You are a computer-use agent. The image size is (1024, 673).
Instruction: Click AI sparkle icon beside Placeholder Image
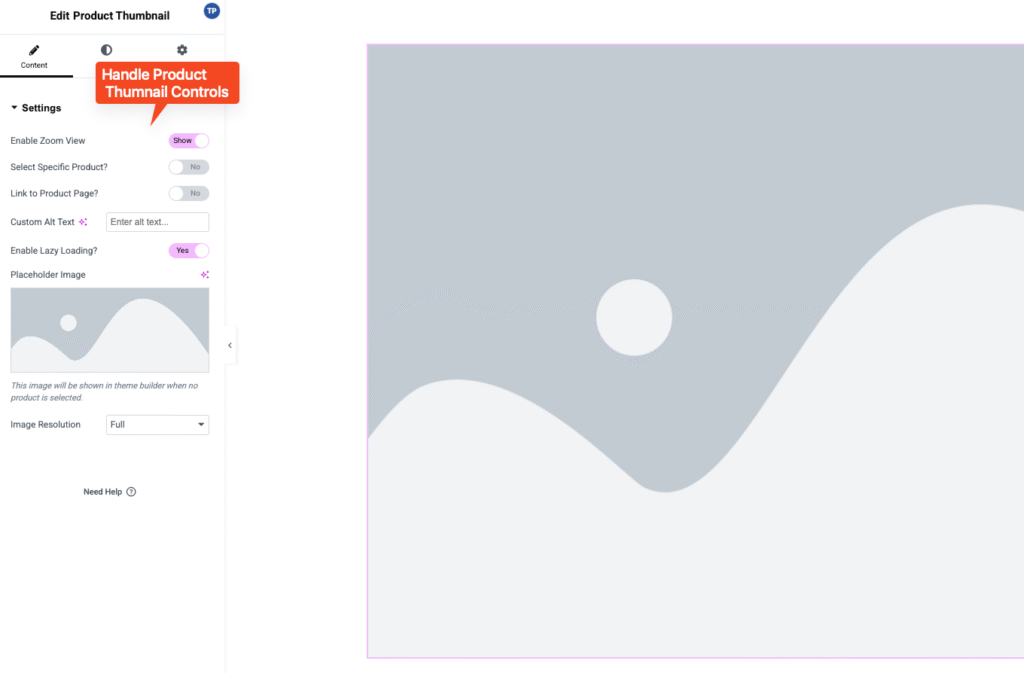click(204, 275)
